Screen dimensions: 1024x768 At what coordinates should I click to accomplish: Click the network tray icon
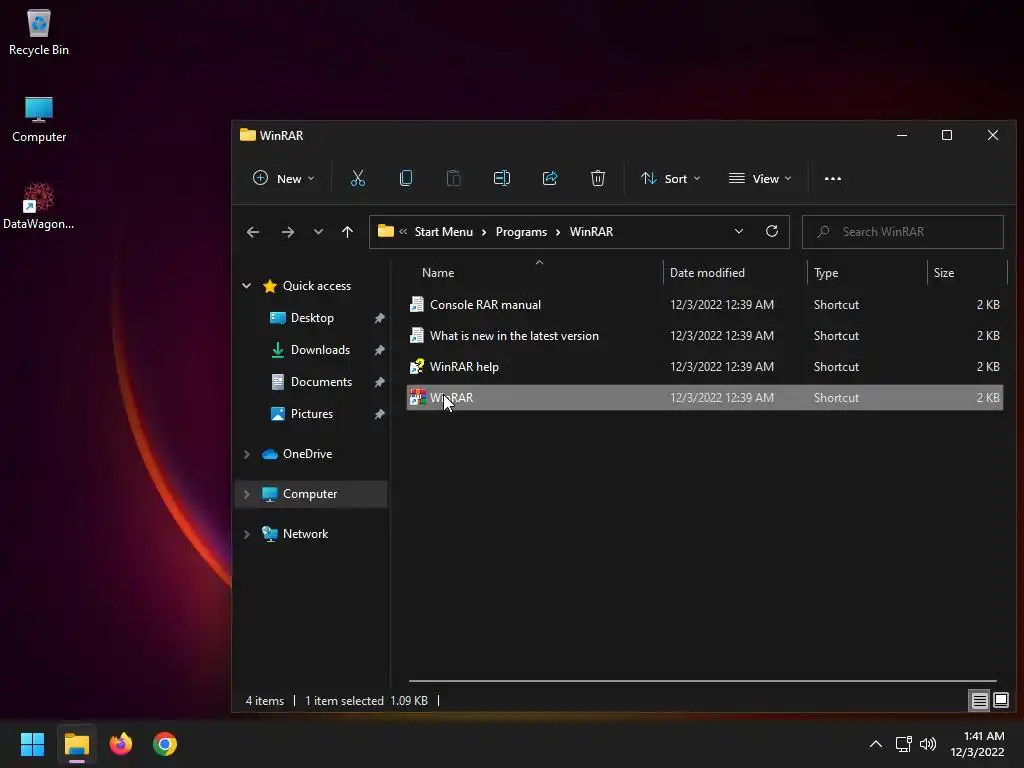pos(903,744)
